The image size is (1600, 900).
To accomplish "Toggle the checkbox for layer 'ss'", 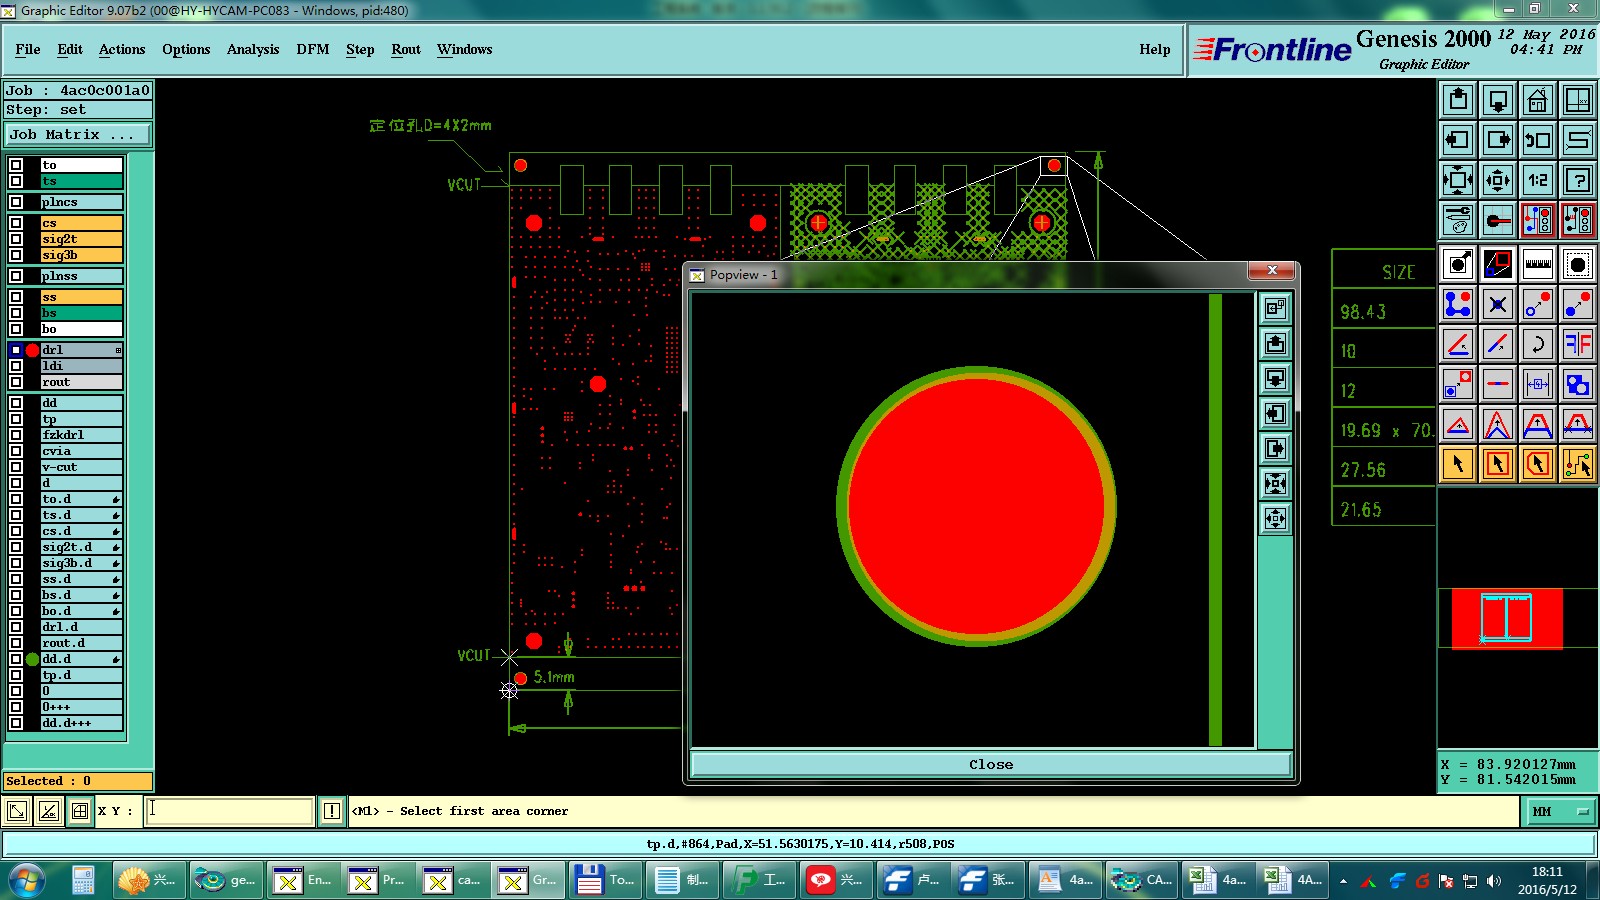I will pyautogui.click(x=16, y=297).
